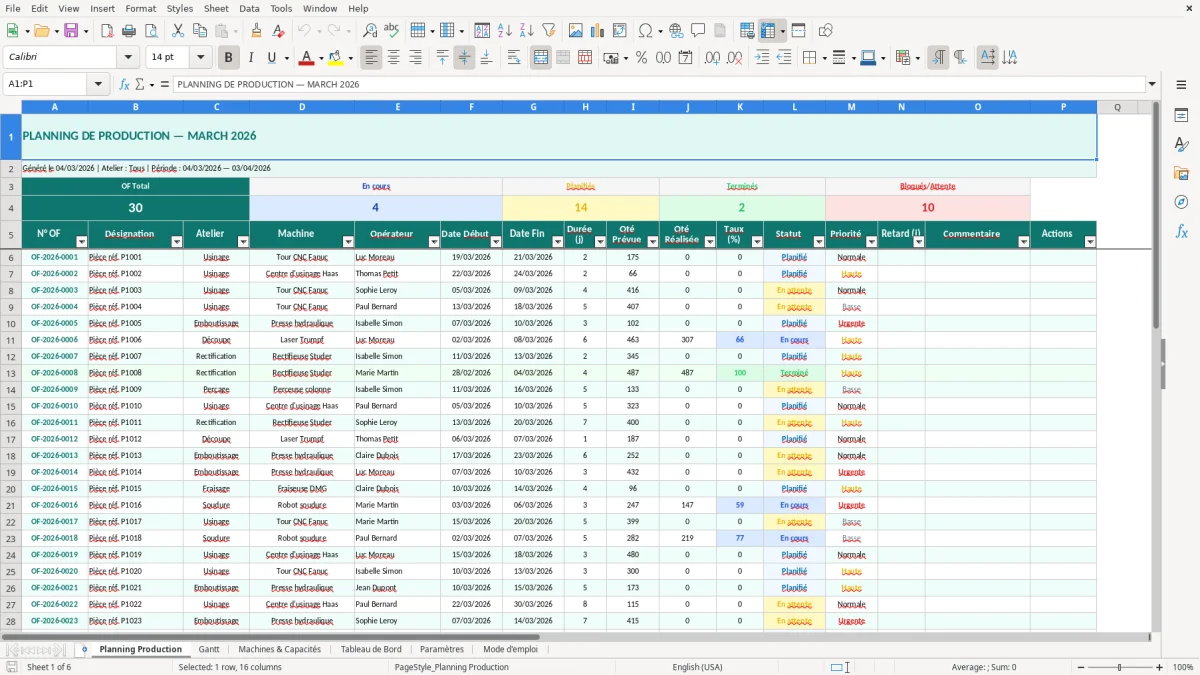Merge and center cells icon
This screenshot has height=675, width=1200.
[541, 58]
